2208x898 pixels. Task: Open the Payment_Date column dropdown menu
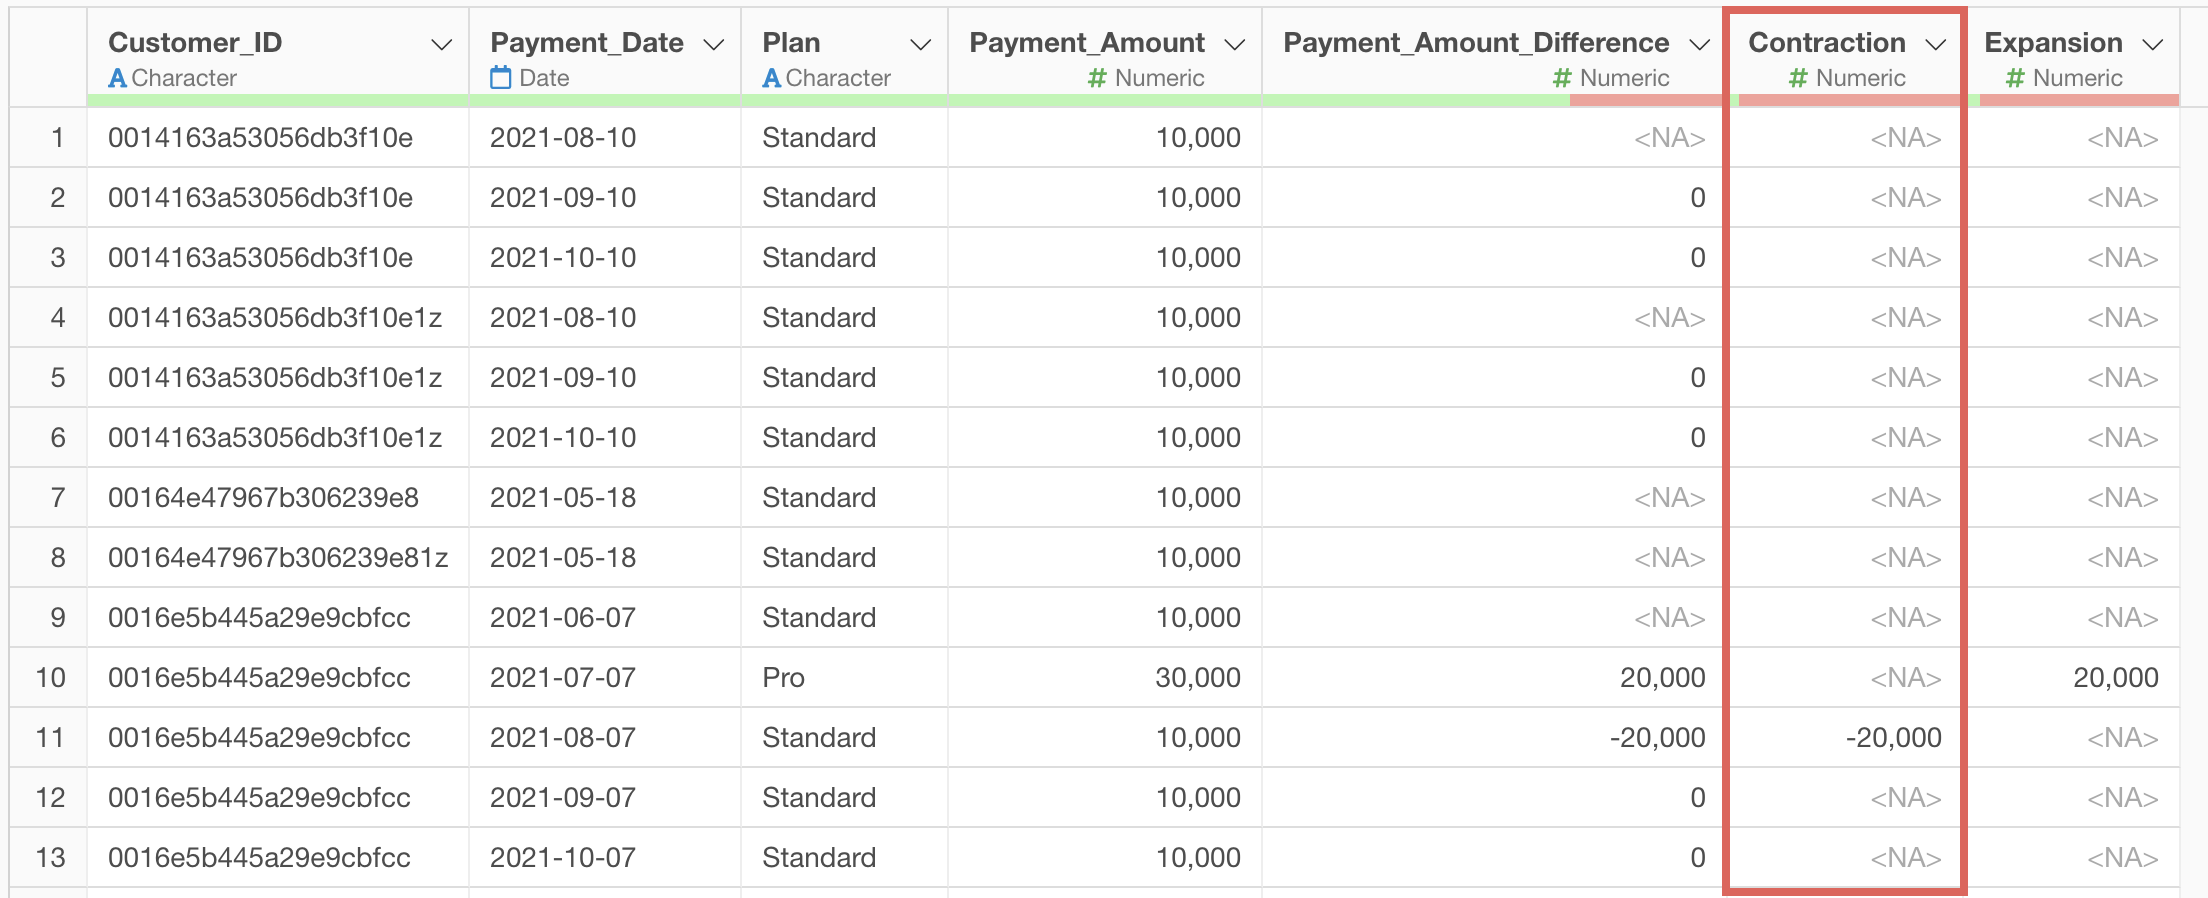713,45
